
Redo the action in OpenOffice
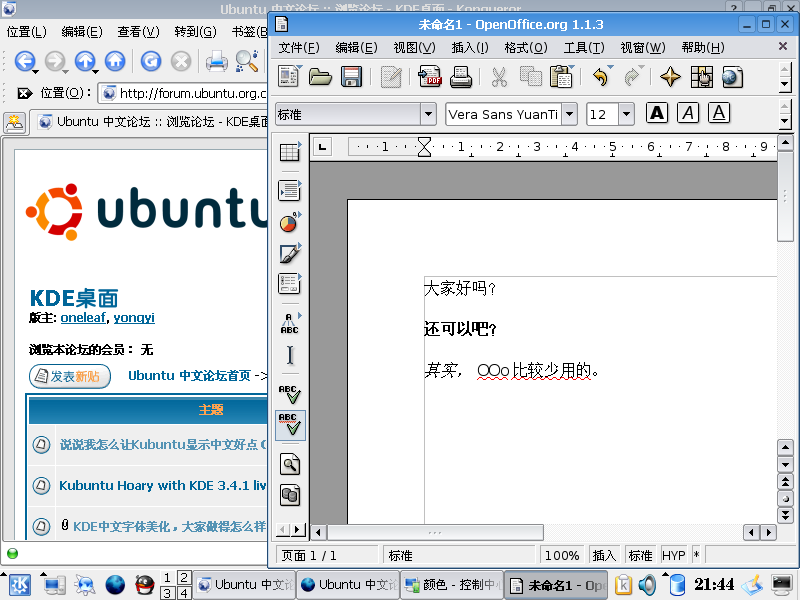(x=632, y=77)
